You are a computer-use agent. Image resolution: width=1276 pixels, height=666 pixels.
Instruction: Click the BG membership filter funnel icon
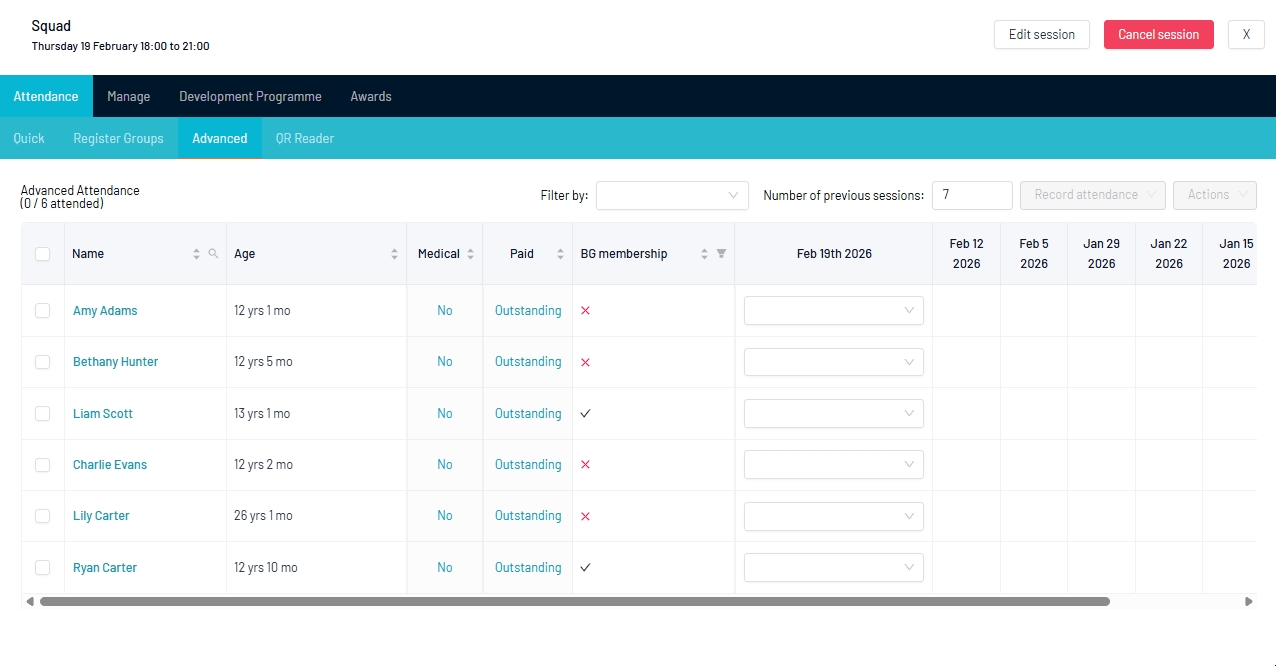pos(721,254)
